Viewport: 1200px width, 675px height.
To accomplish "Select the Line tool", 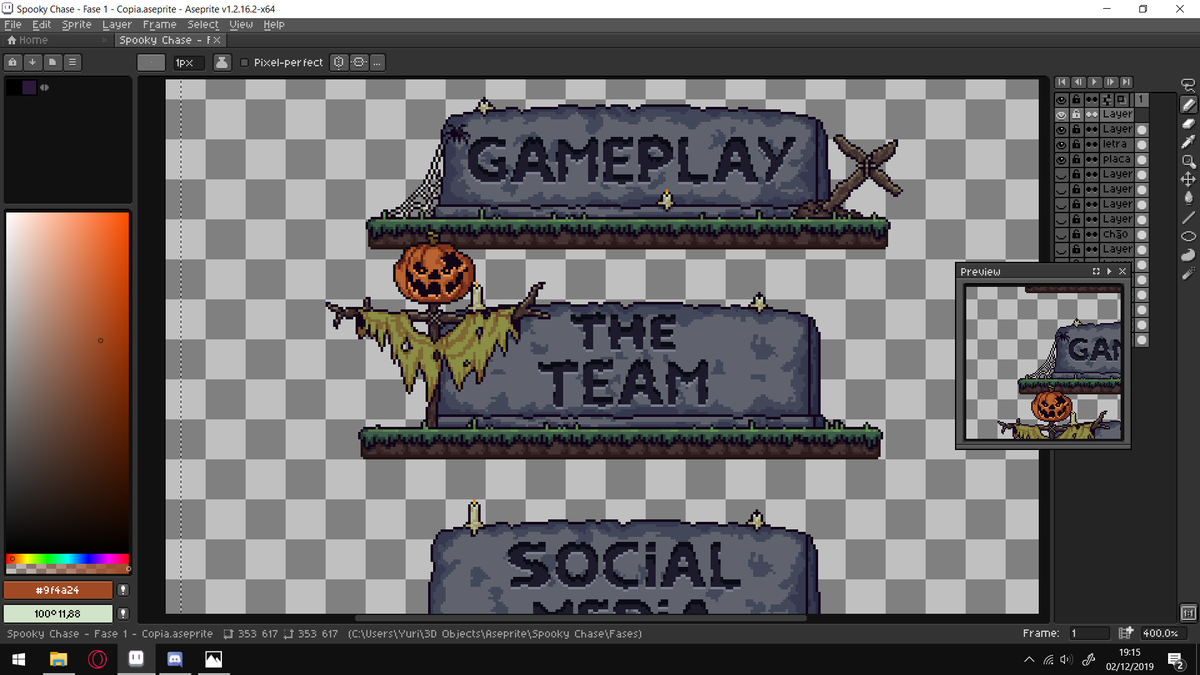I will (1188, 217).
